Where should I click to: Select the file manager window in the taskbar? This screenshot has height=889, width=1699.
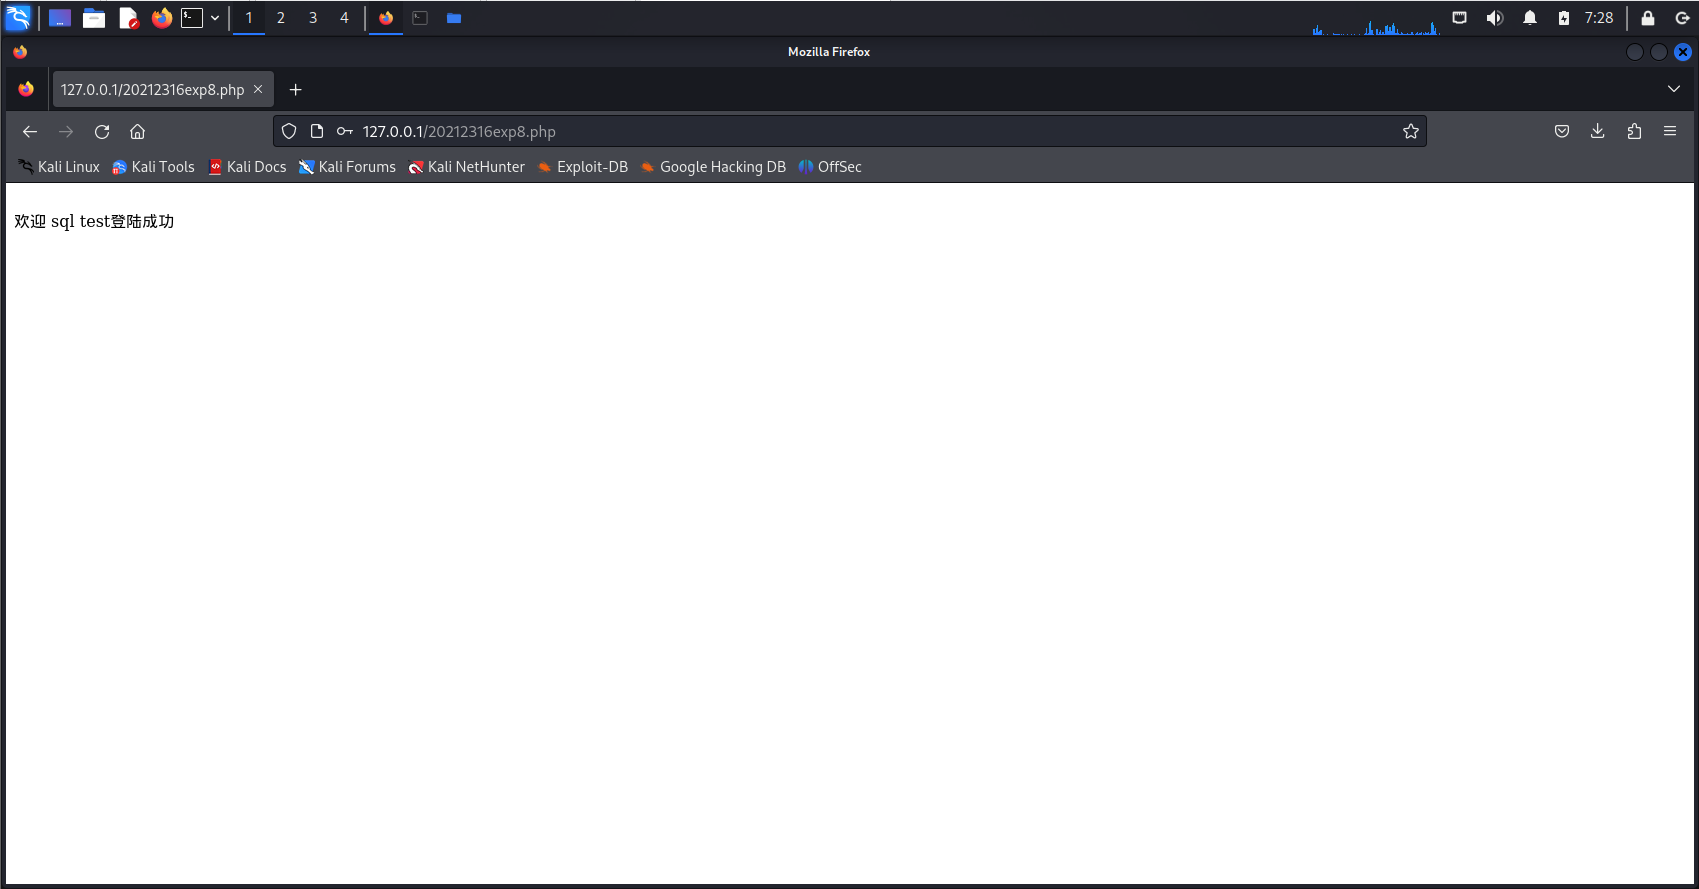(x=454, y=18)
